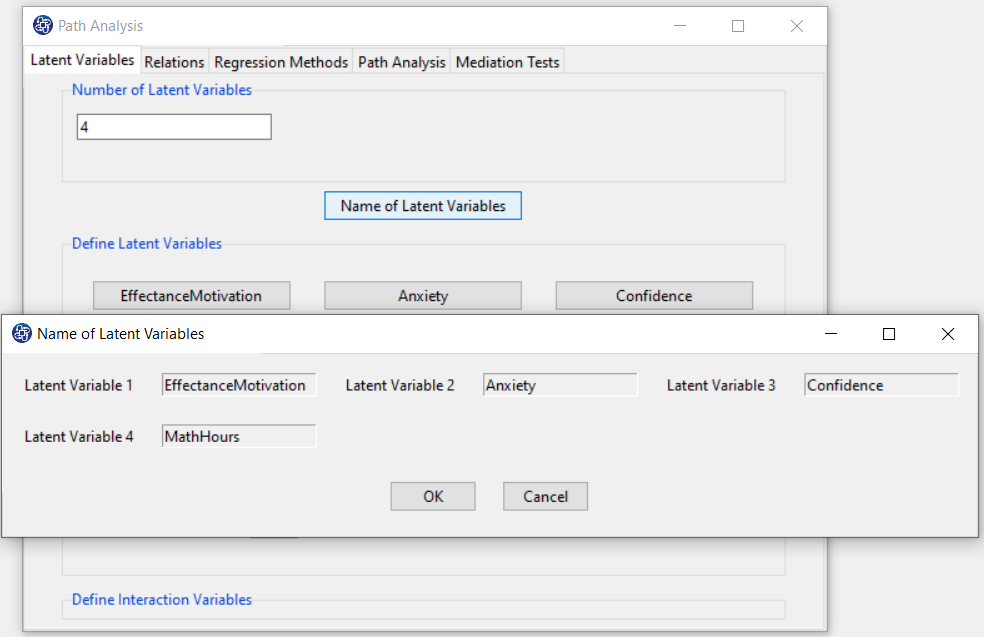984x637 pixels.
Task: Maximize the Name of Latent Variables dialog
Action: point(889,334)
